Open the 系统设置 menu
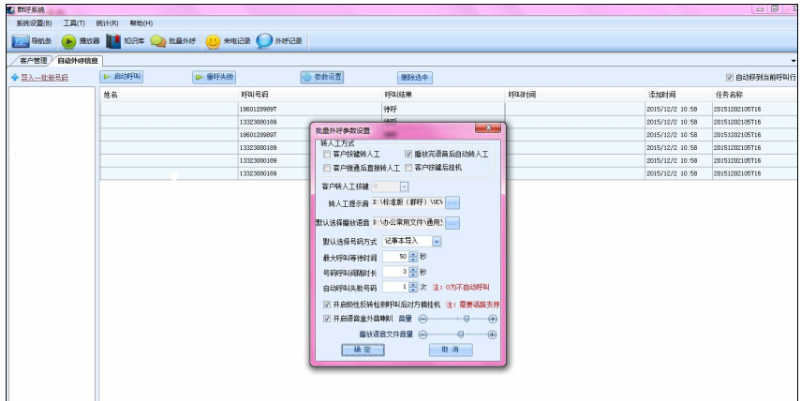The image size is (800, 401). (x=34, y=22)
